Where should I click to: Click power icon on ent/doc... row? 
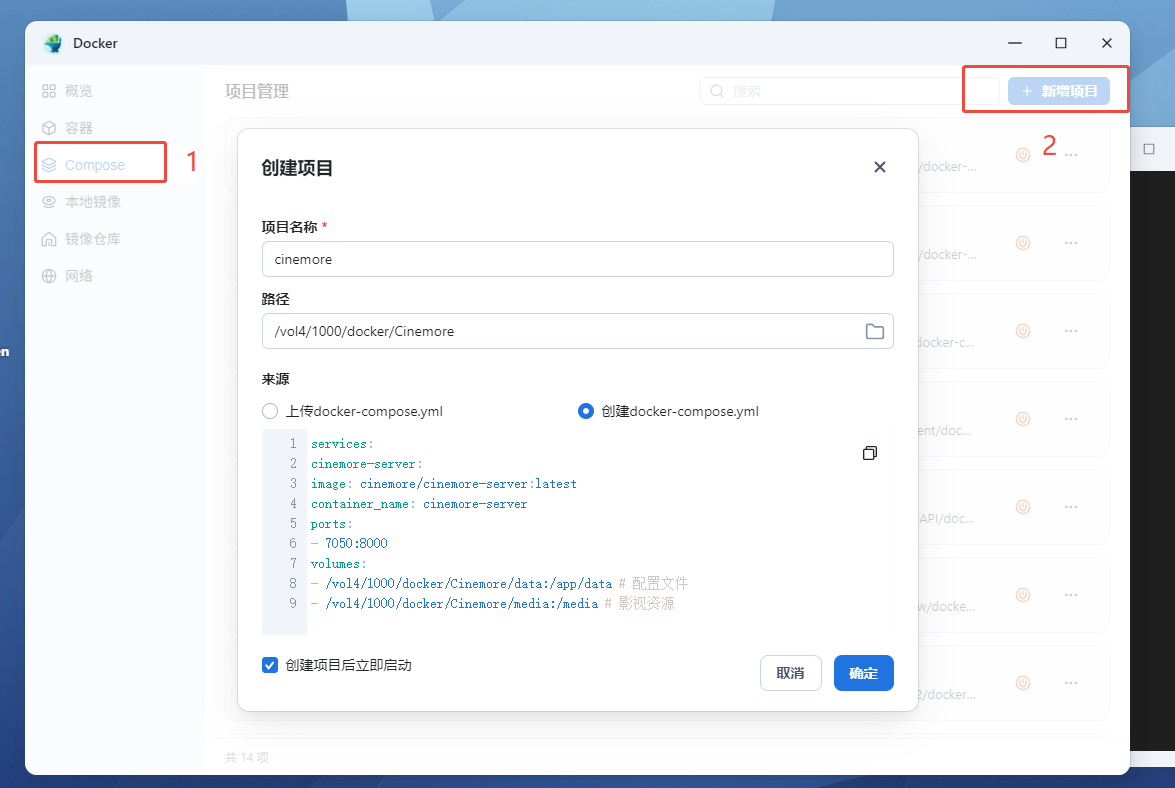pos(1023,419)
